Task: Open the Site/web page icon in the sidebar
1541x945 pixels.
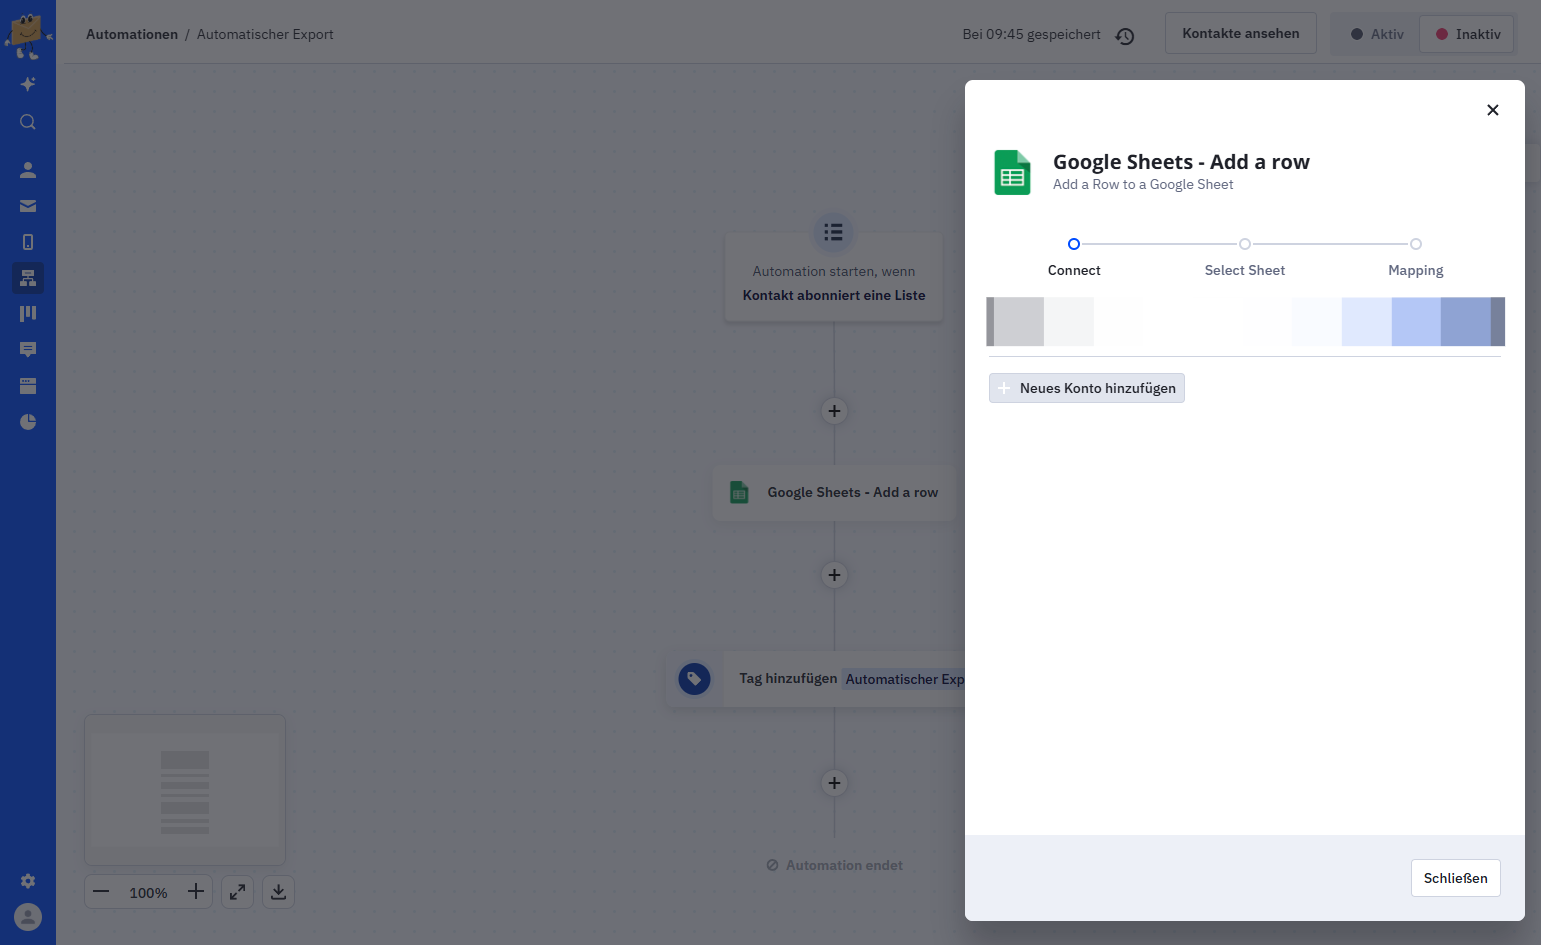Action: (x=28, y=386)
